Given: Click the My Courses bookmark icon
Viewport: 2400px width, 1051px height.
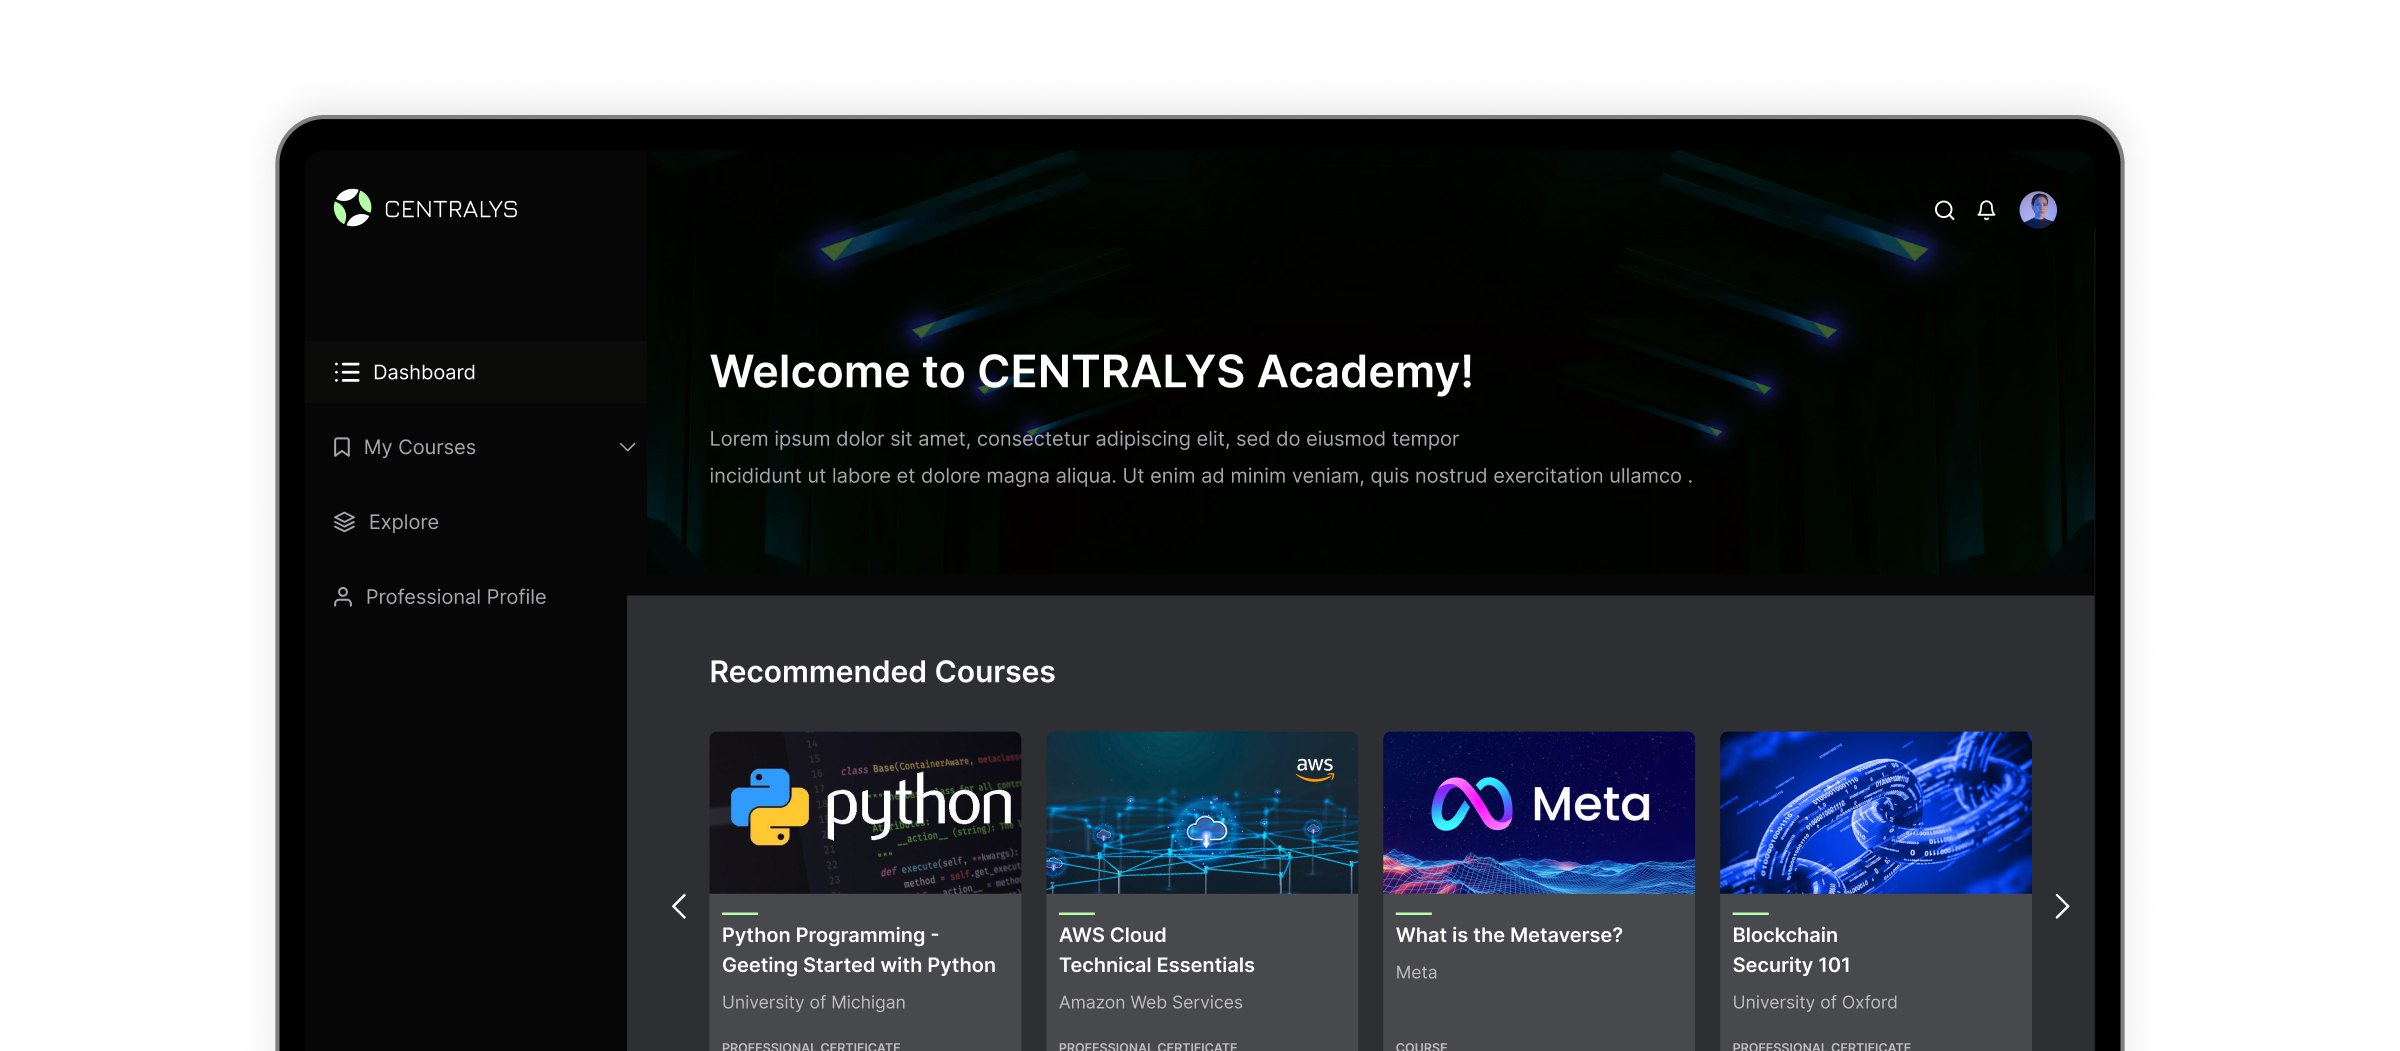Looking at the screenshot, I should [x=342, y=447].
